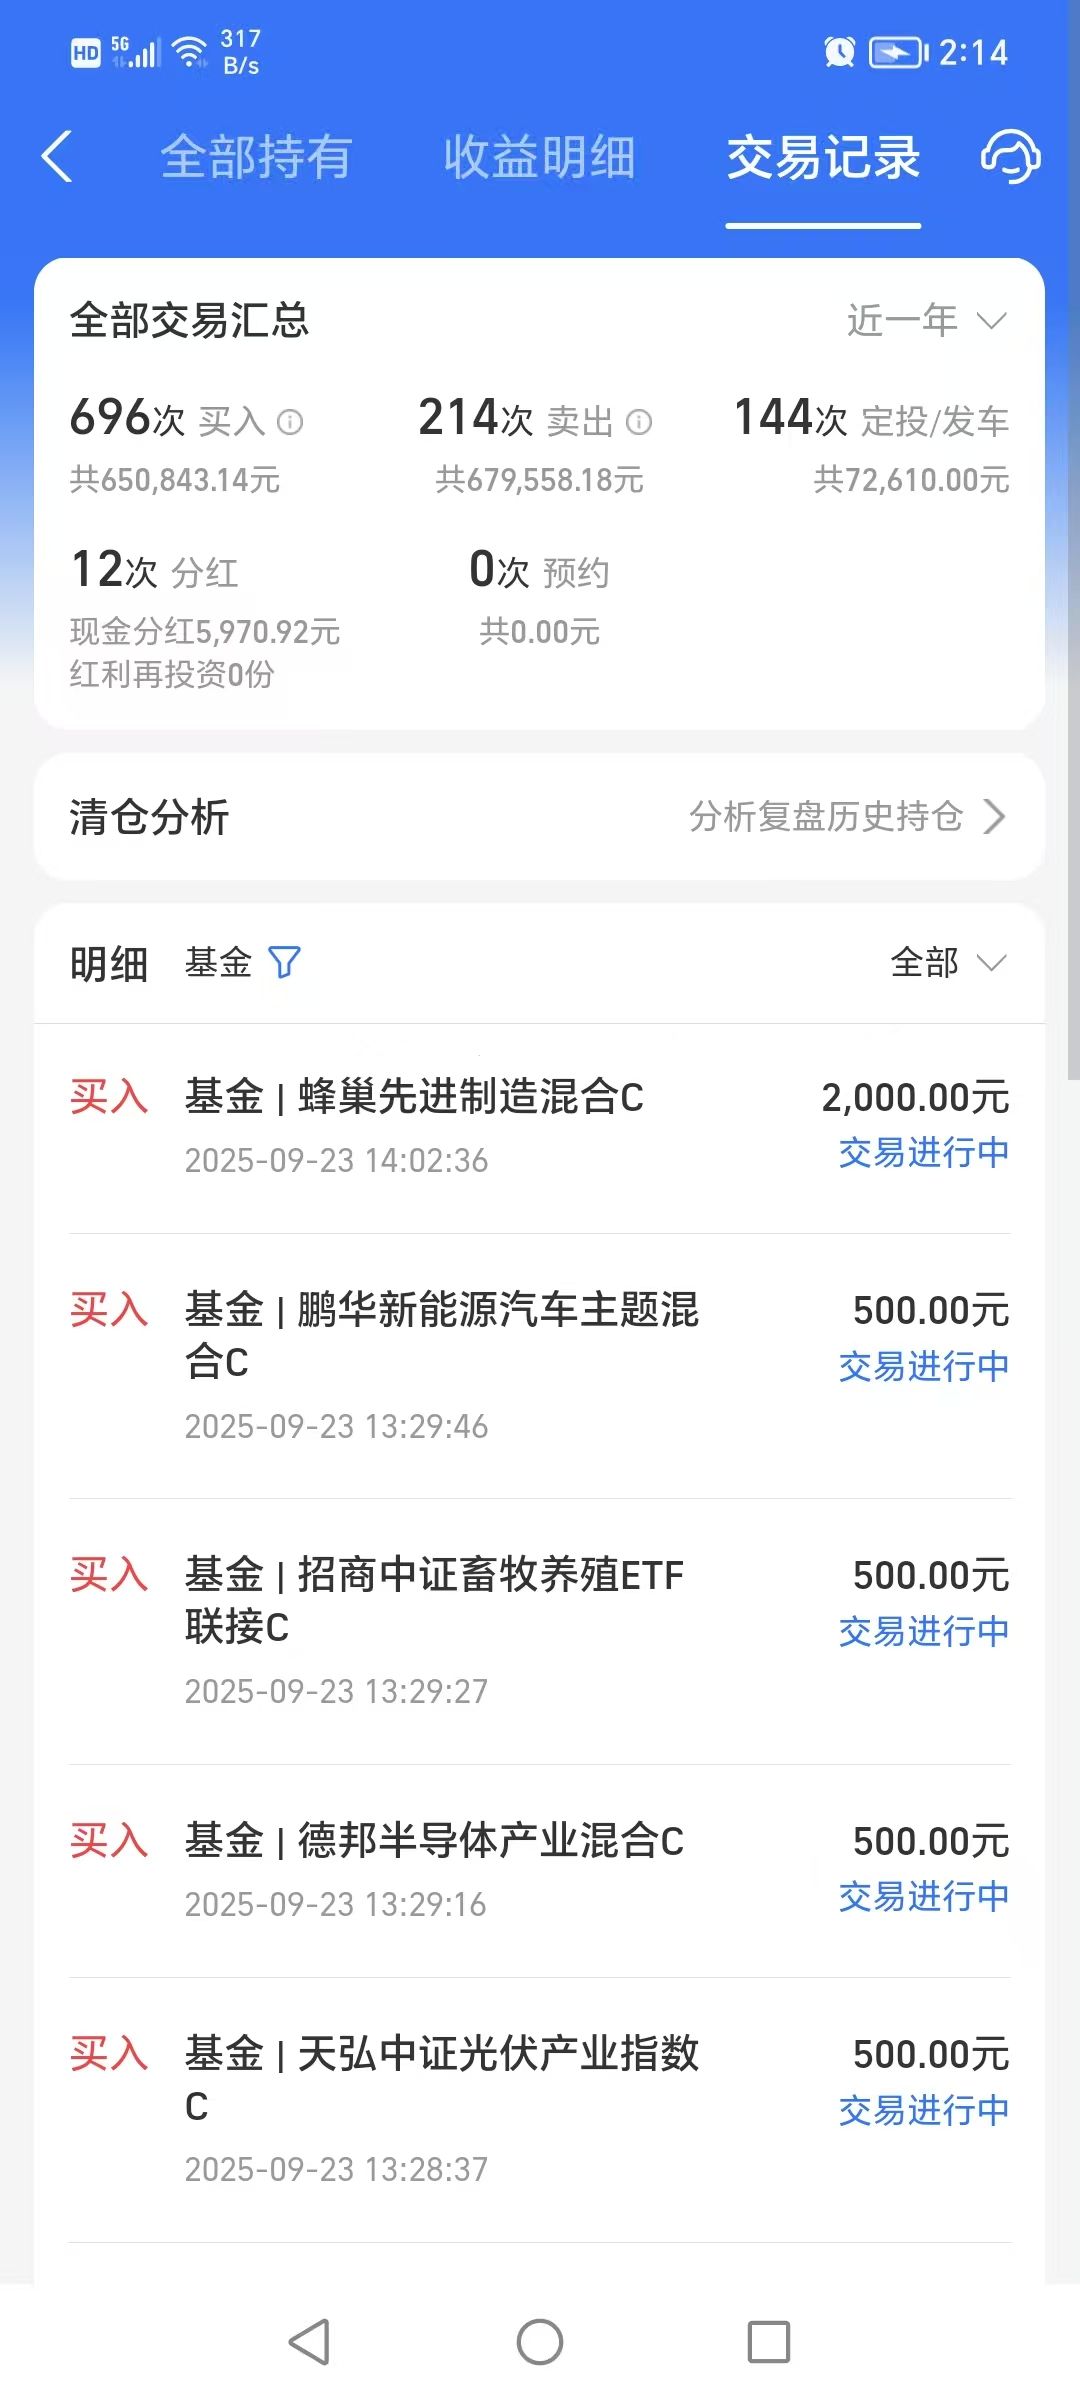Expand the 全部 transaction type dropdown
Screen dimensions: 1080x2400
948,962
